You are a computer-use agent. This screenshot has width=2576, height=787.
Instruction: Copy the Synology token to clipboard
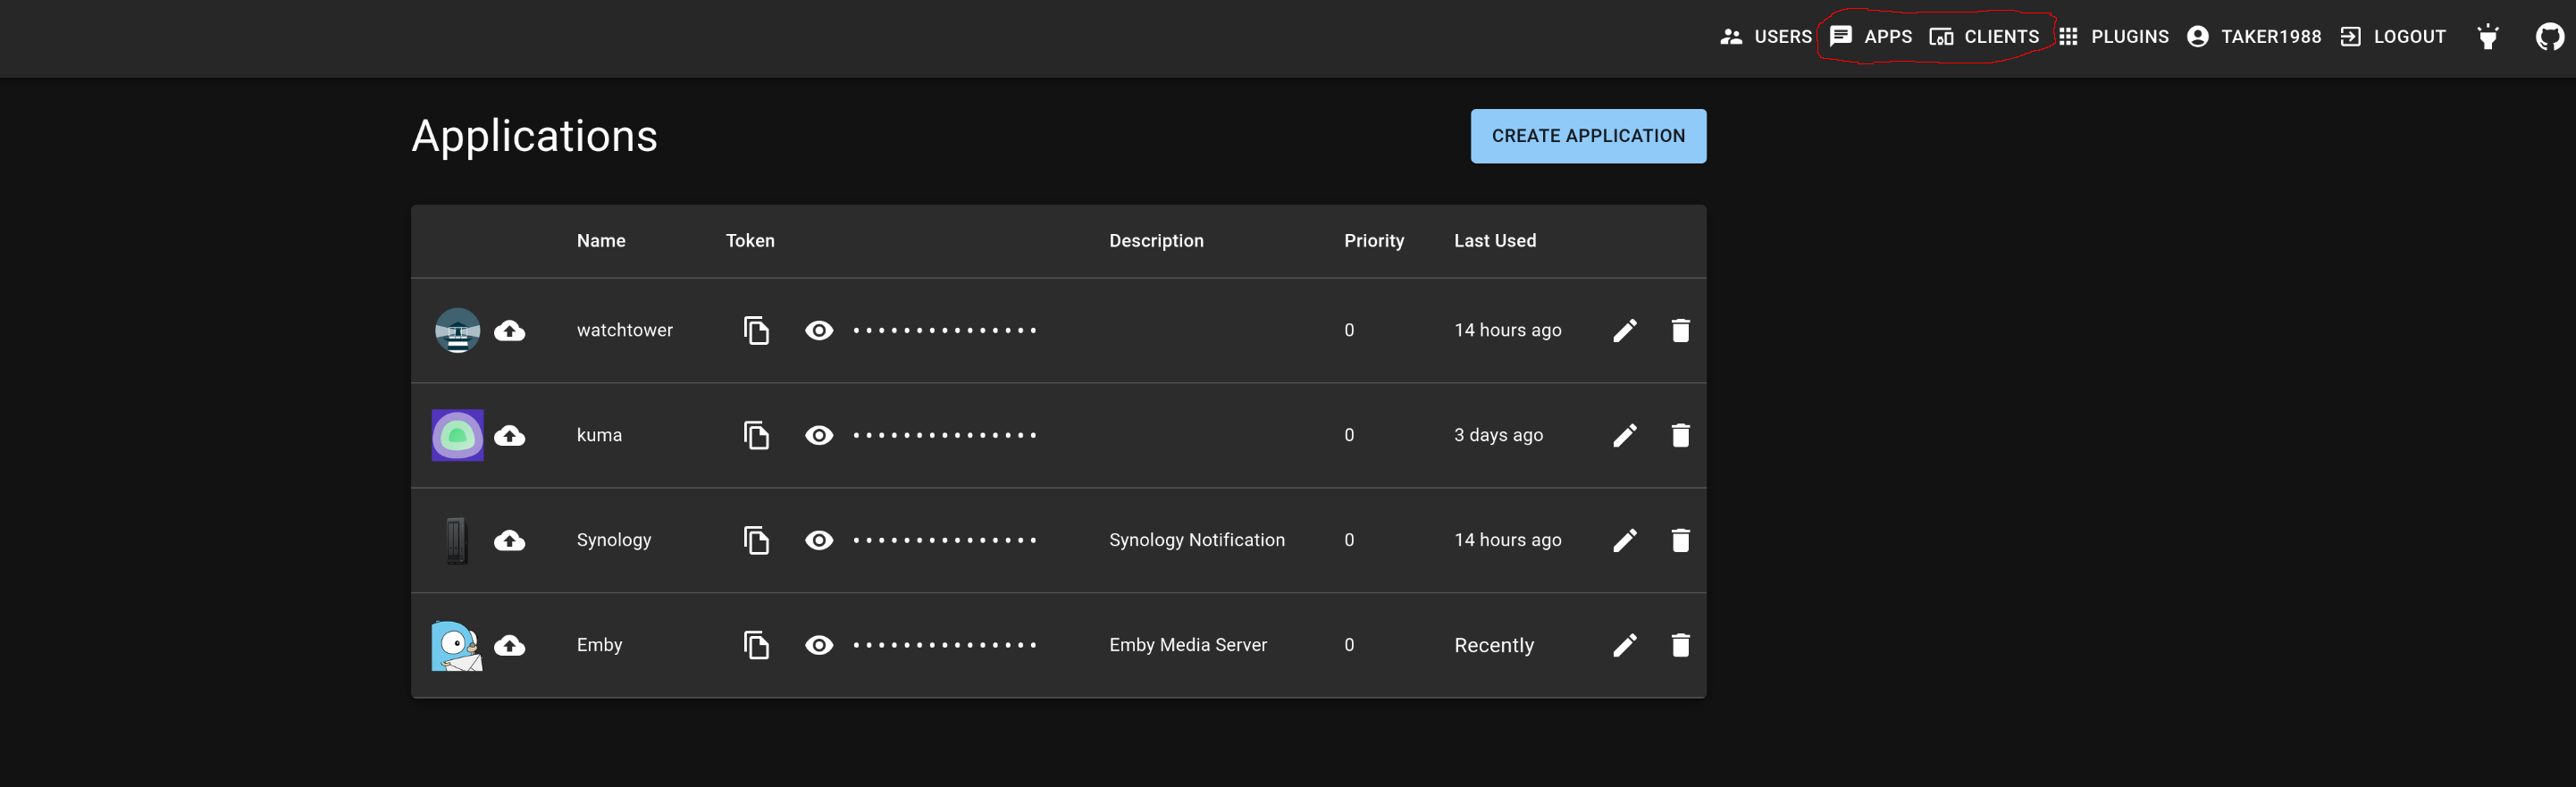click(x=756, y=540)
